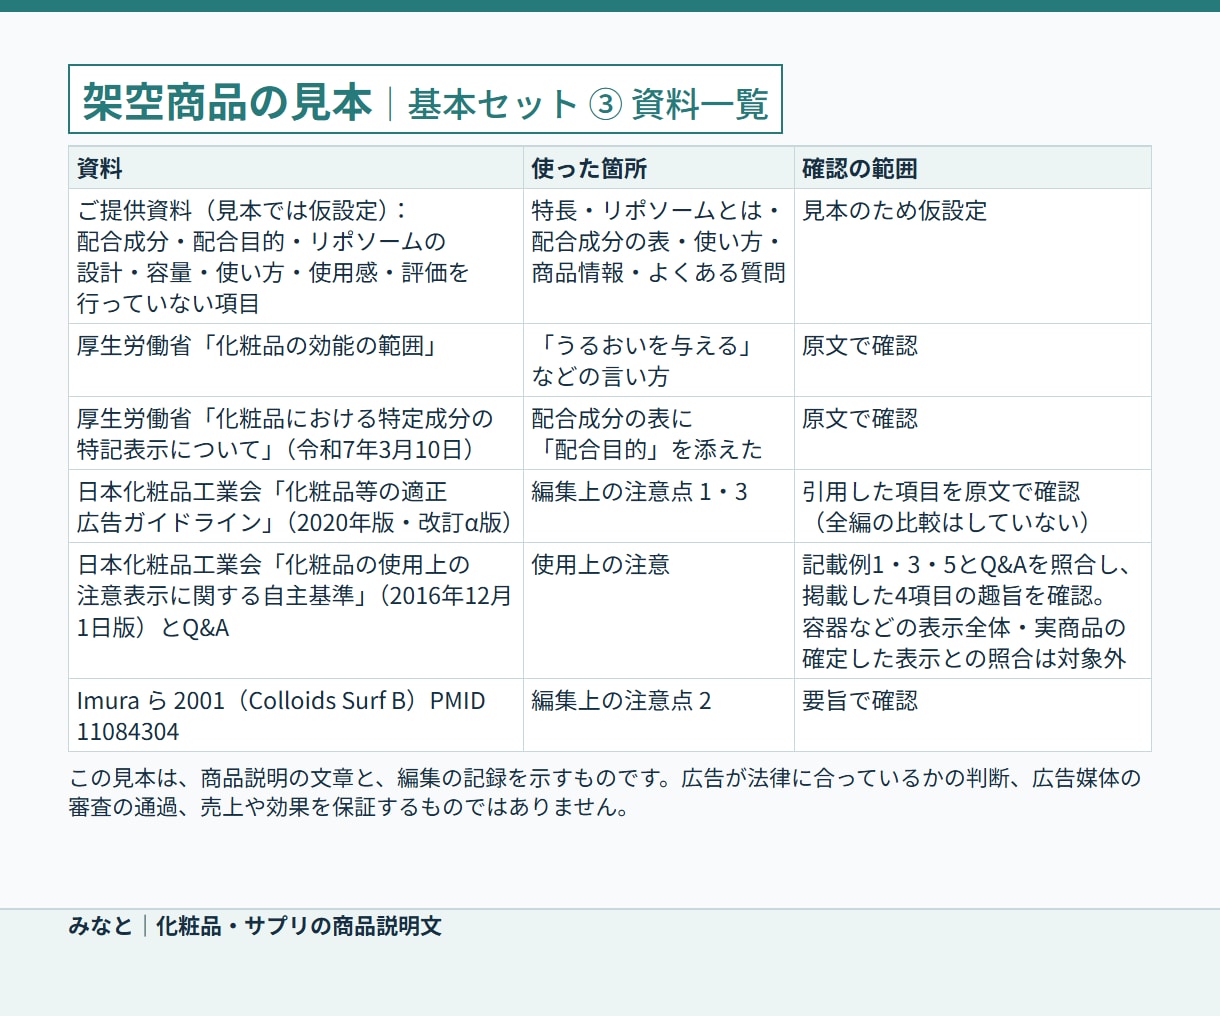Select the 記載例1・3・5とQ&Aを照合し cell
Screen dimensions: 1220x1016
coord(973,611)
